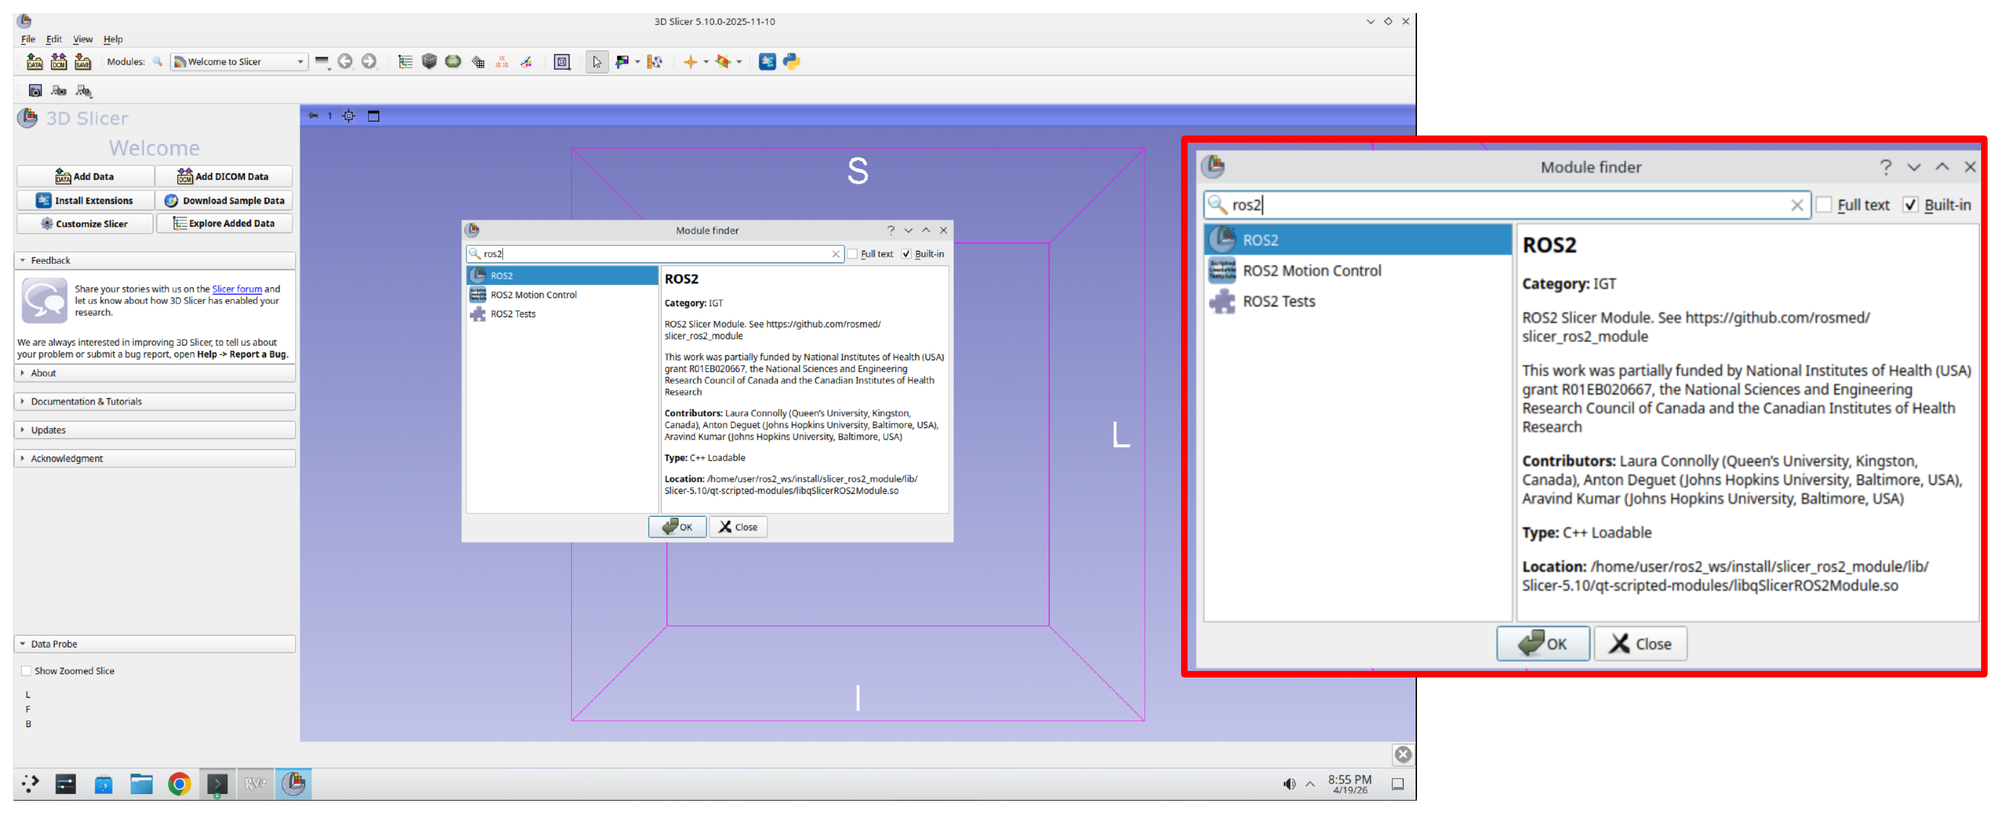Open the Extensions Manager icon
2000x813 pixels.
click(767, 62)
